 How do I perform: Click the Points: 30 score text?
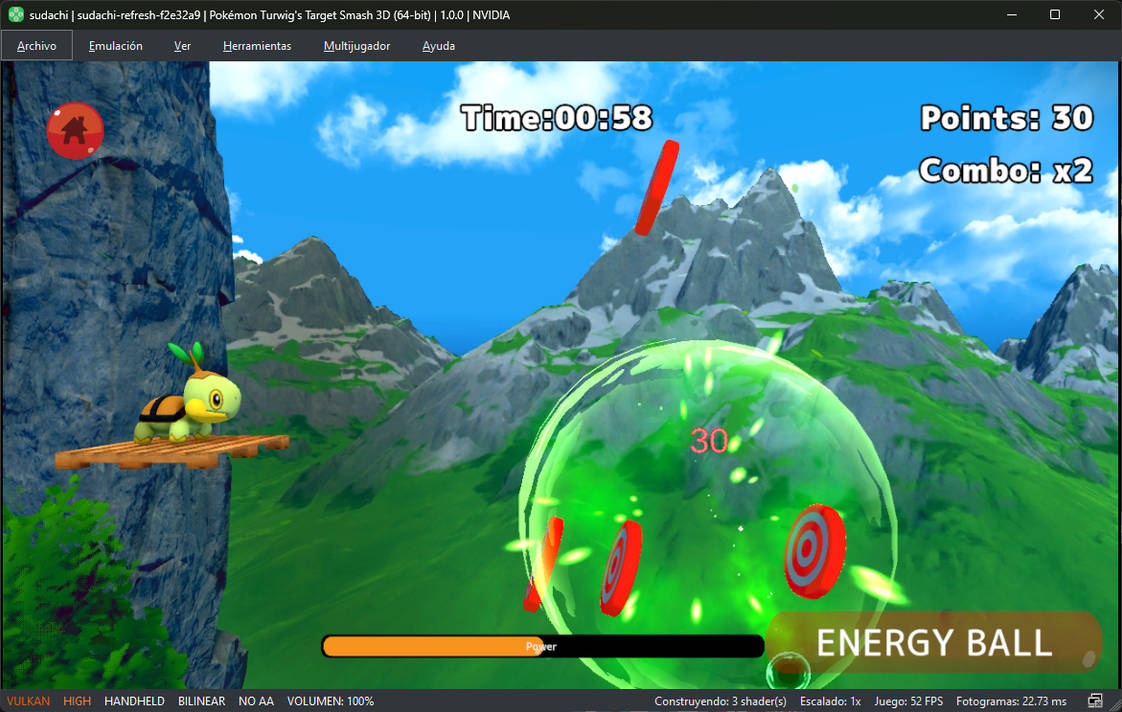(x=1007, y=118)
